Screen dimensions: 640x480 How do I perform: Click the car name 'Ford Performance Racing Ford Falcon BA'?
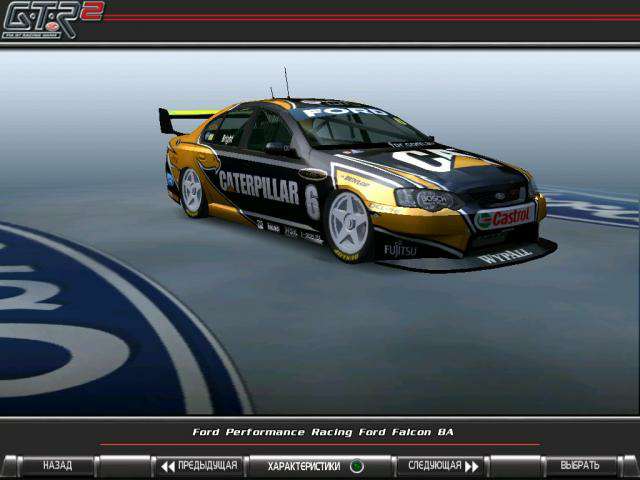coord(323,432)
